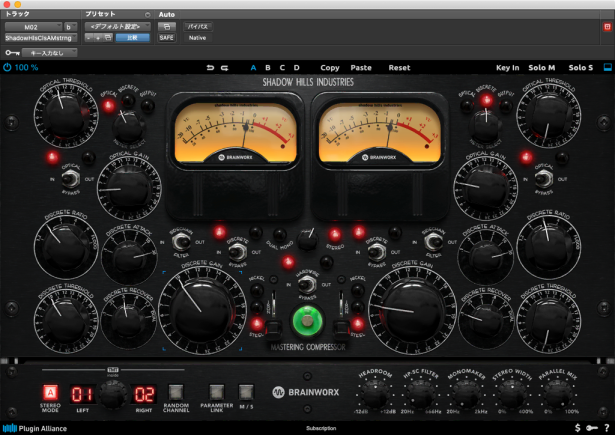Image resolution: width=615 pixels, height=435 pixels.
Task: Click the Plugin Alliance logo
Action: pos(35,428)
